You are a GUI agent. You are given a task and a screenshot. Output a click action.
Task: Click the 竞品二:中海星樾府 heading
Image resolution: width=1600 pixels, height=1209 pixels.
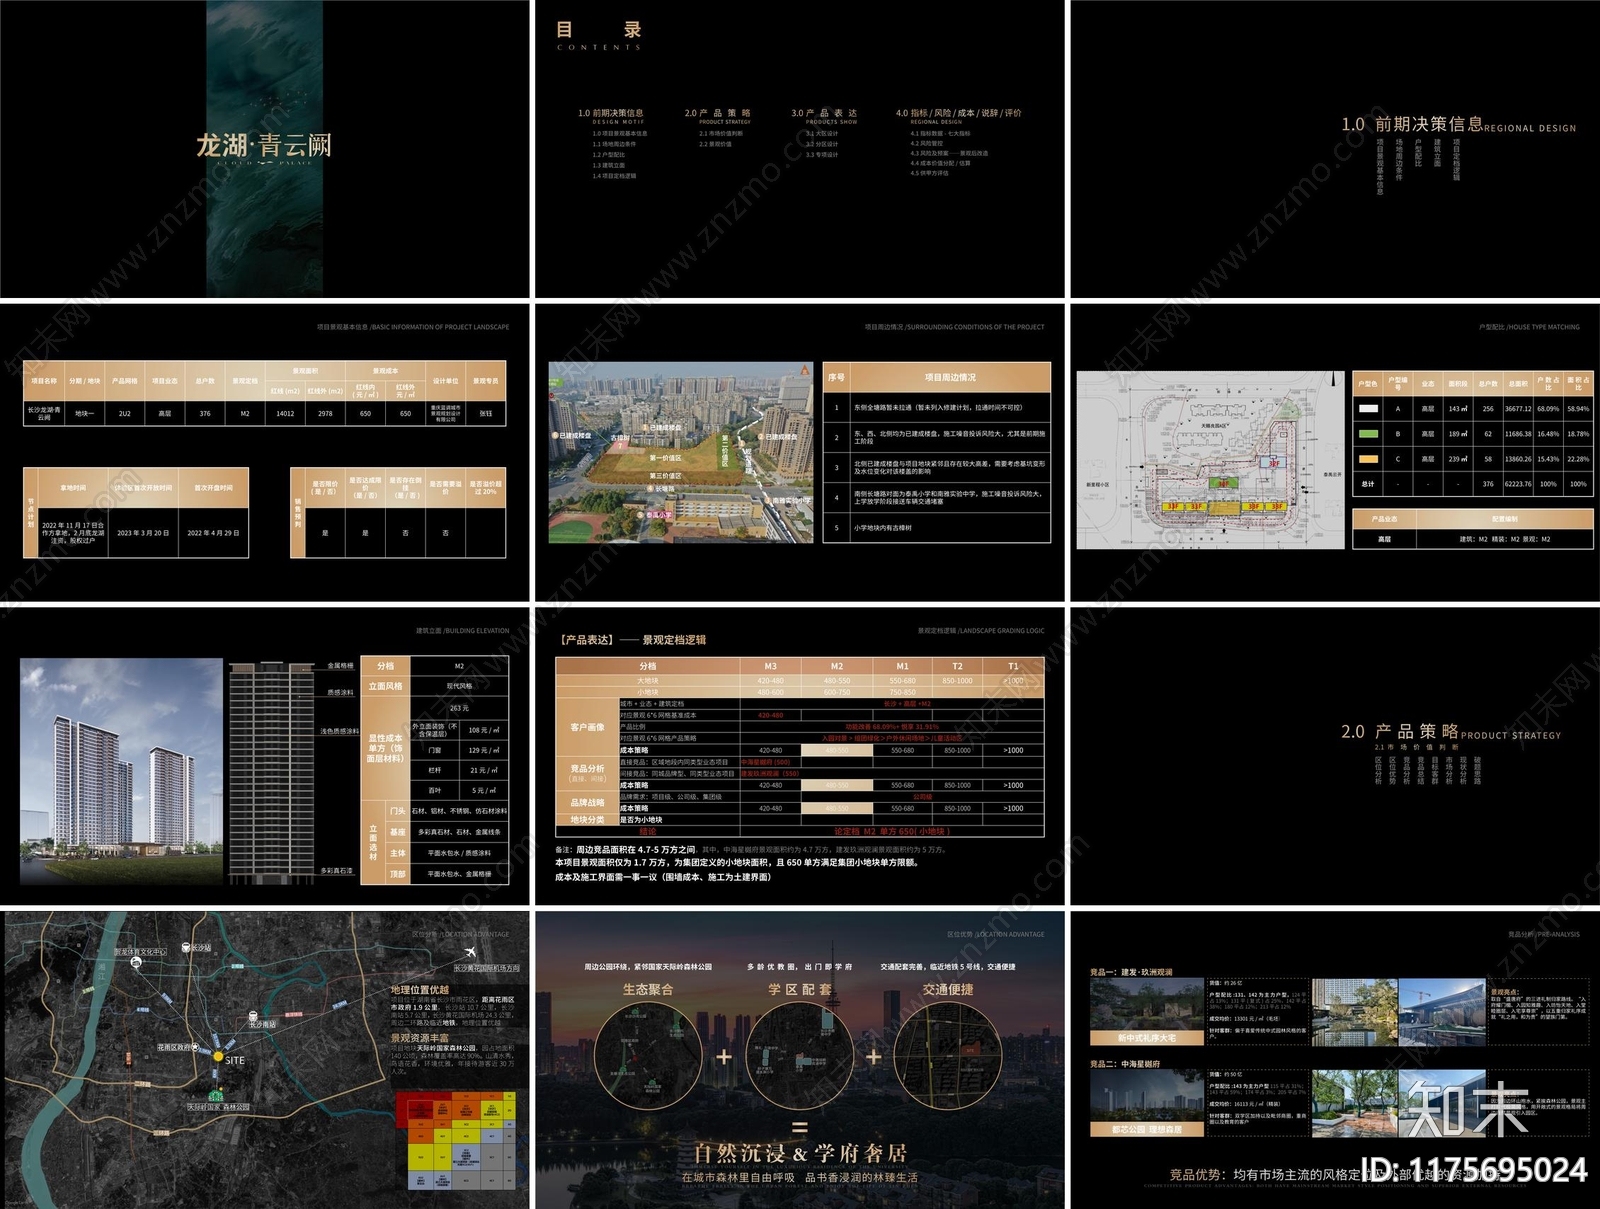pyautogui.click(x=1125, y=1064)
